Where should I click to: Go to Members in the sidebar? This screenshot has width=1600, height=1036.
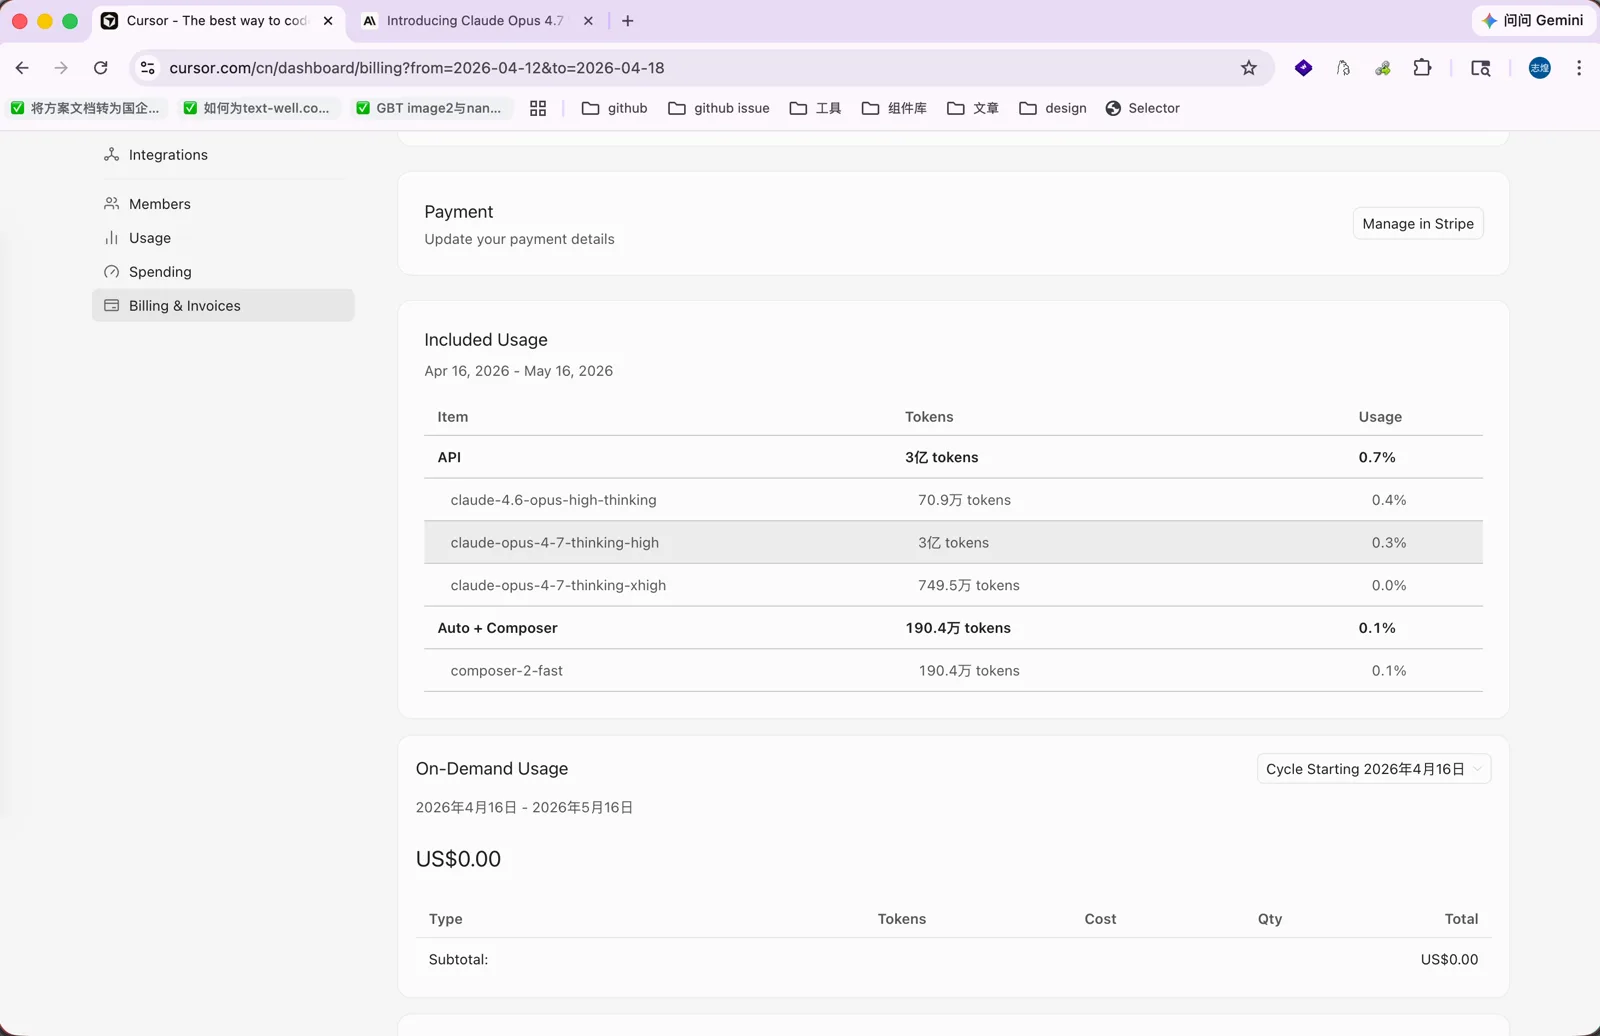click(x=223, y=204)
